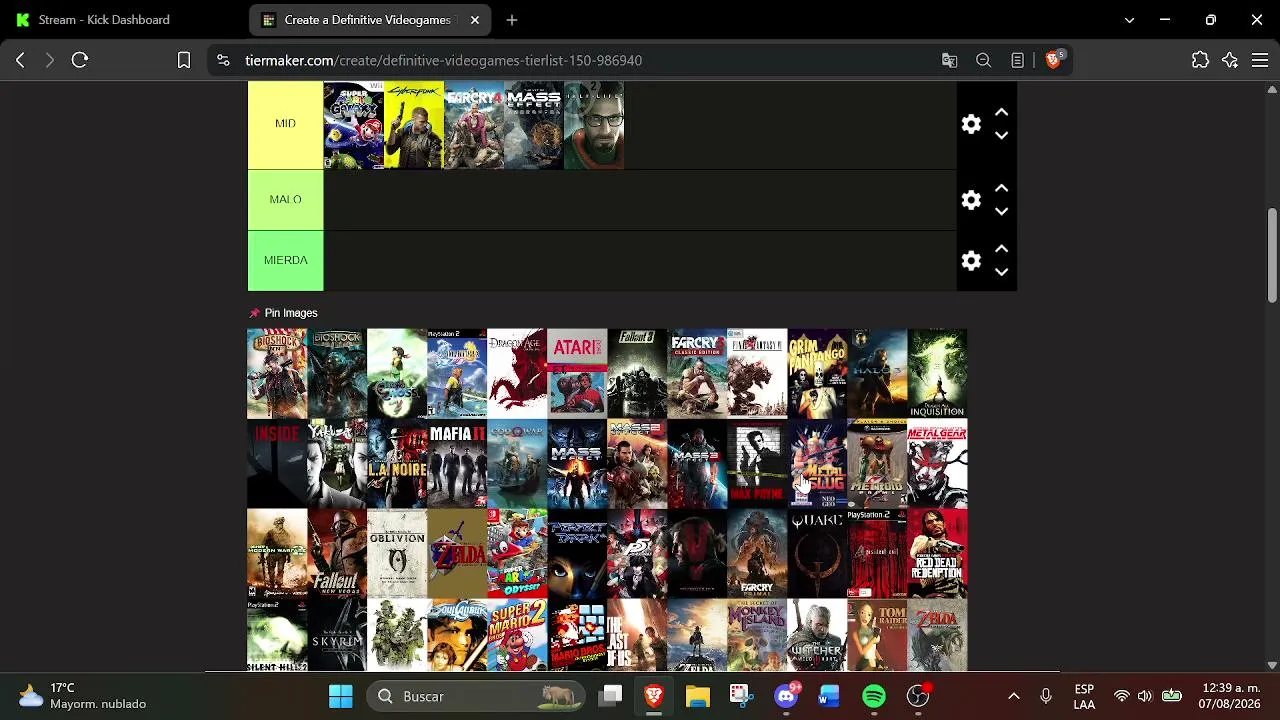The image size is (1280, 720).
Task: Open the zoom magnifier in address bar
Action: coord(984,61)
